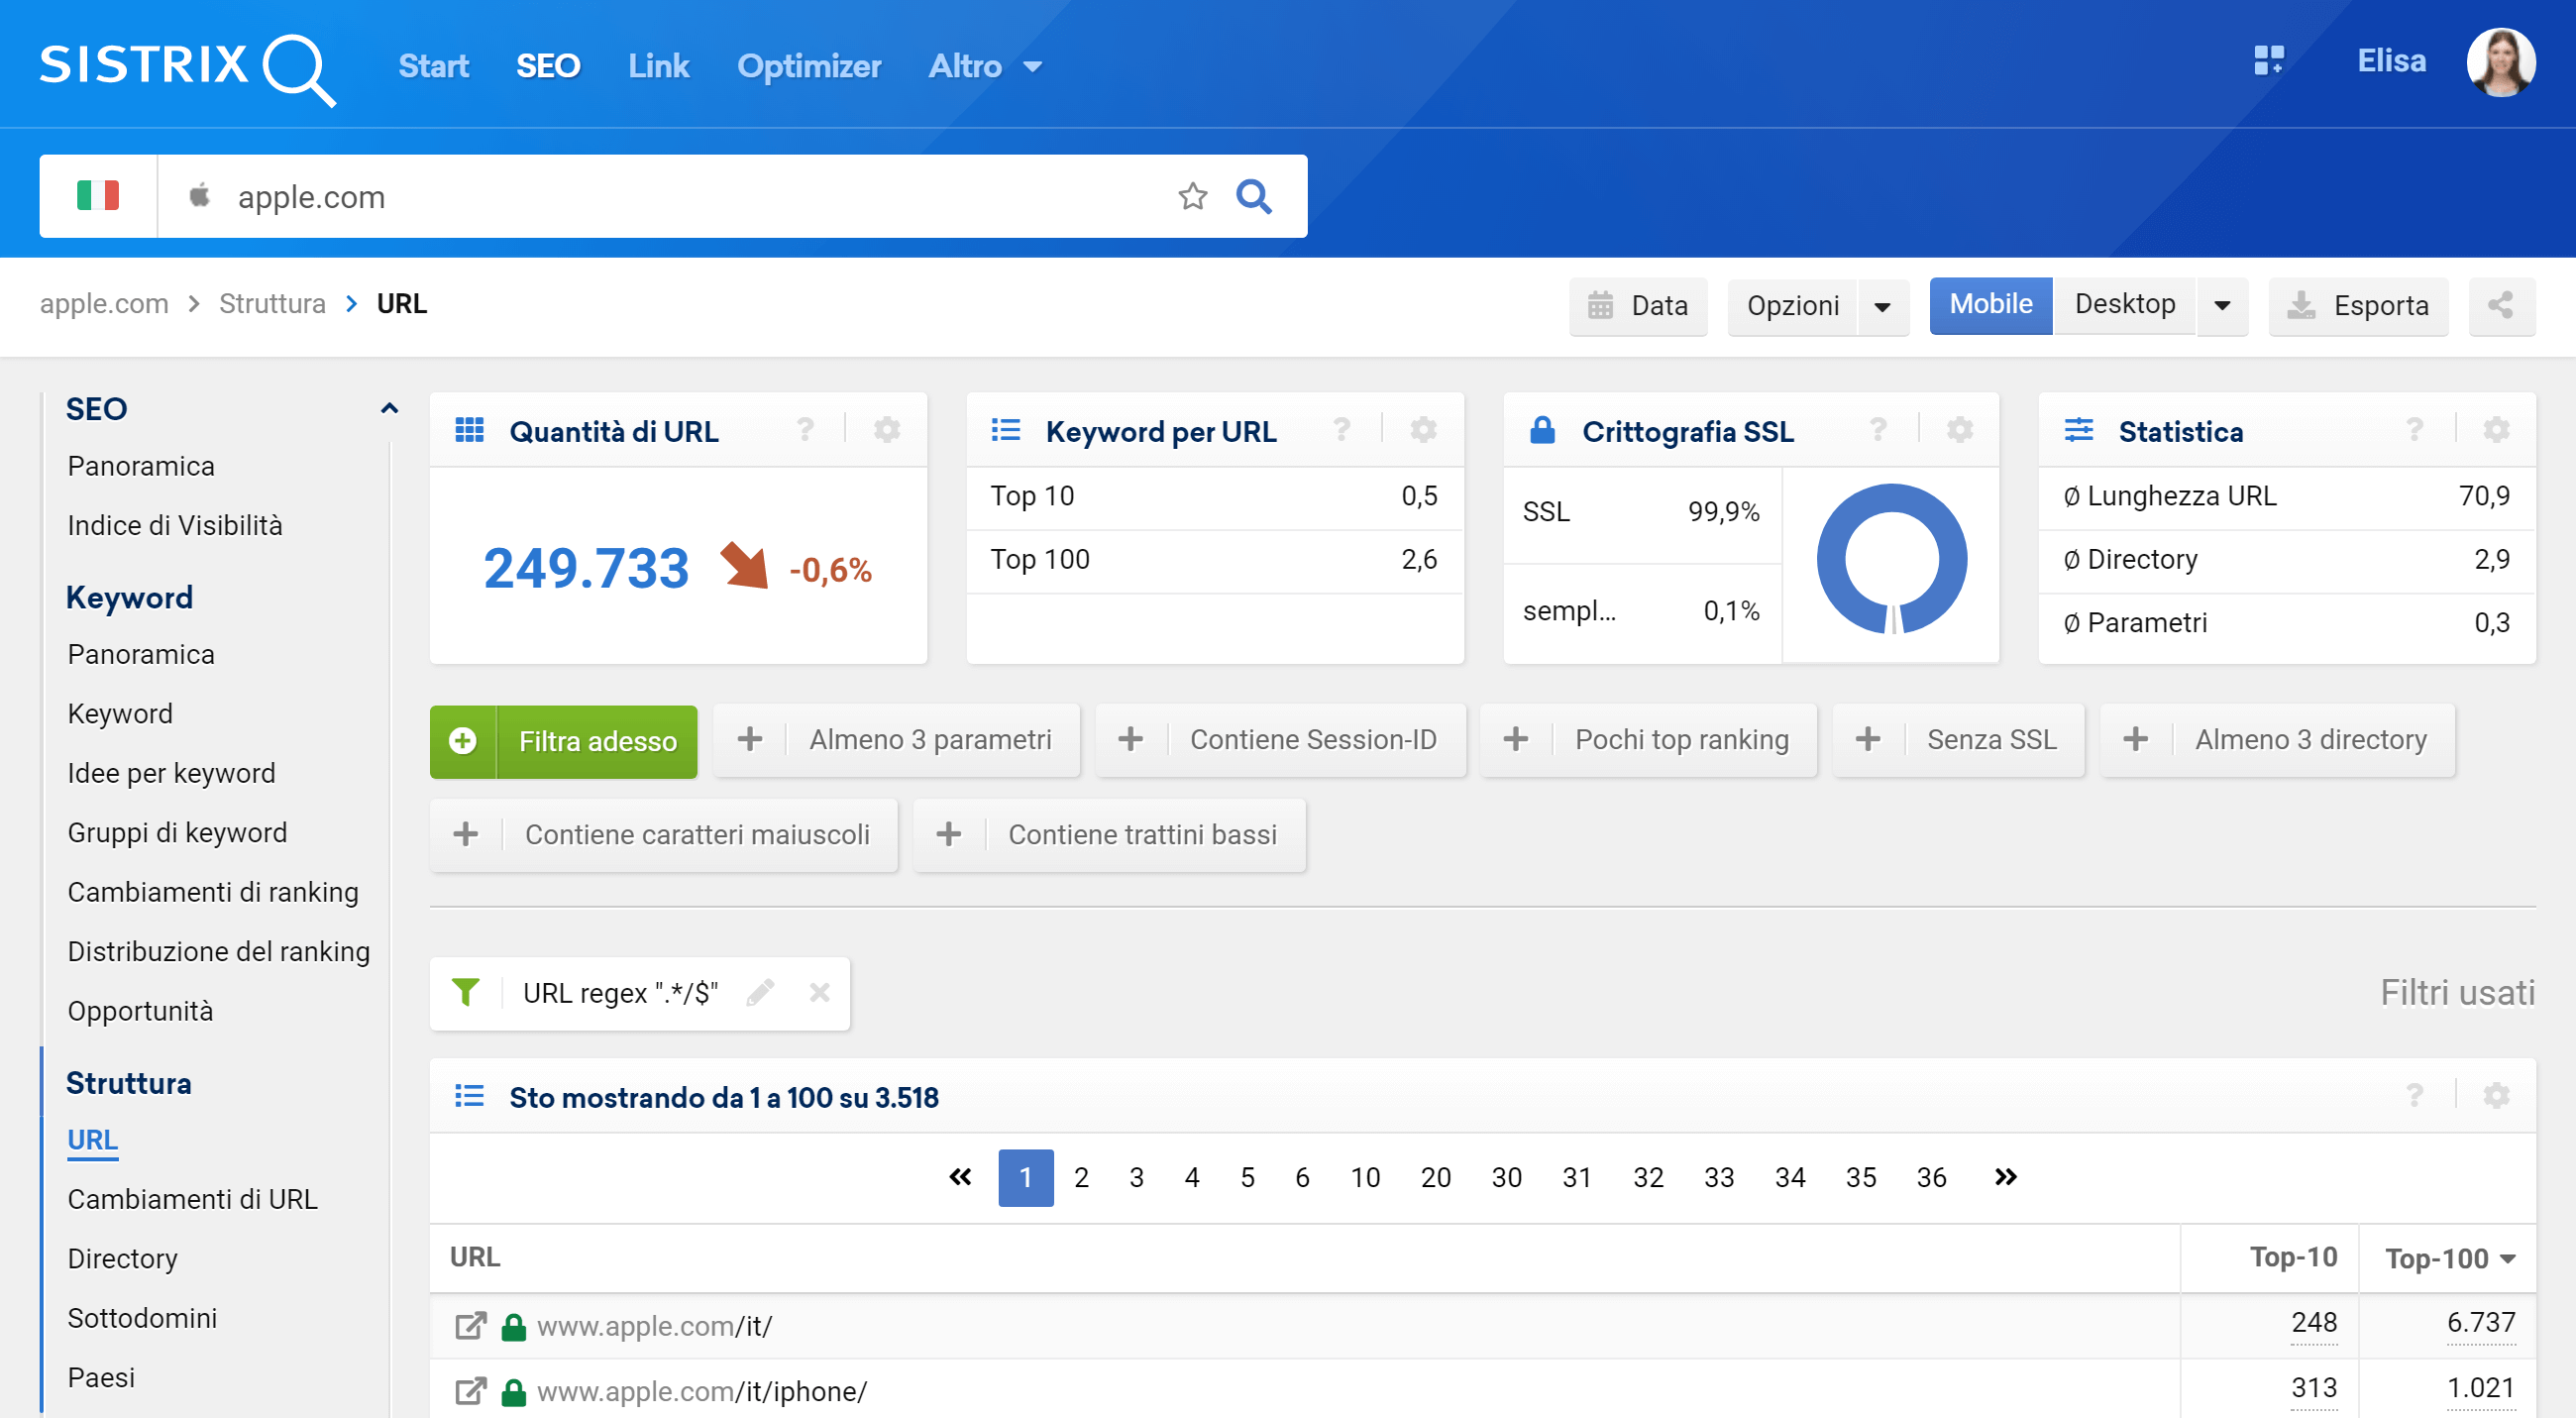Open Sottodomini in sidebar

pos(142,1318)
